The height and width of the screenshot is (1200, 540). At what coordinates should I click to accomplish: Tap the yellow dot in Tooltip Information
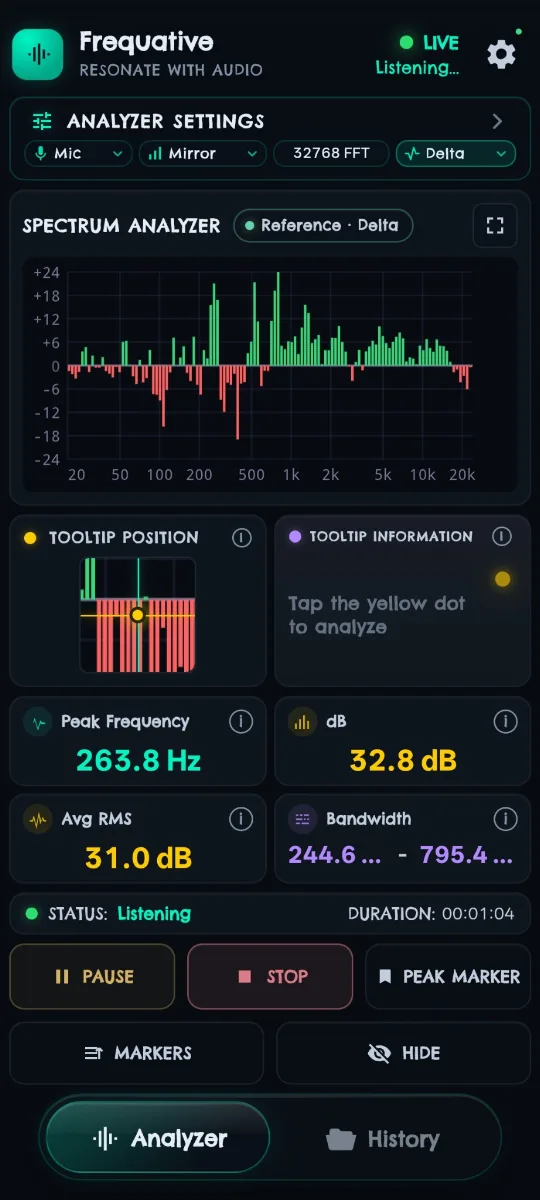coord(503,579)
